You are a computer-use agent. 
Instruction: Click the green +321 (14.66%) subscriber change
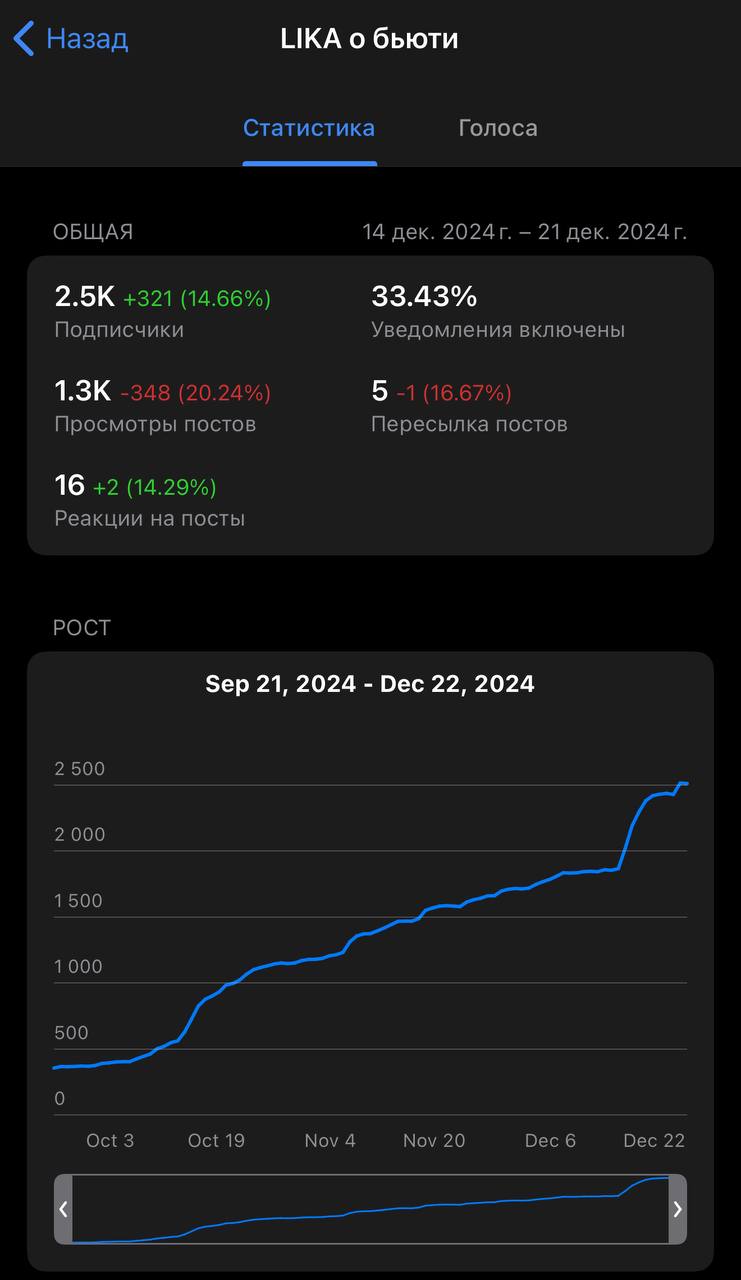(x=197, y=298)
